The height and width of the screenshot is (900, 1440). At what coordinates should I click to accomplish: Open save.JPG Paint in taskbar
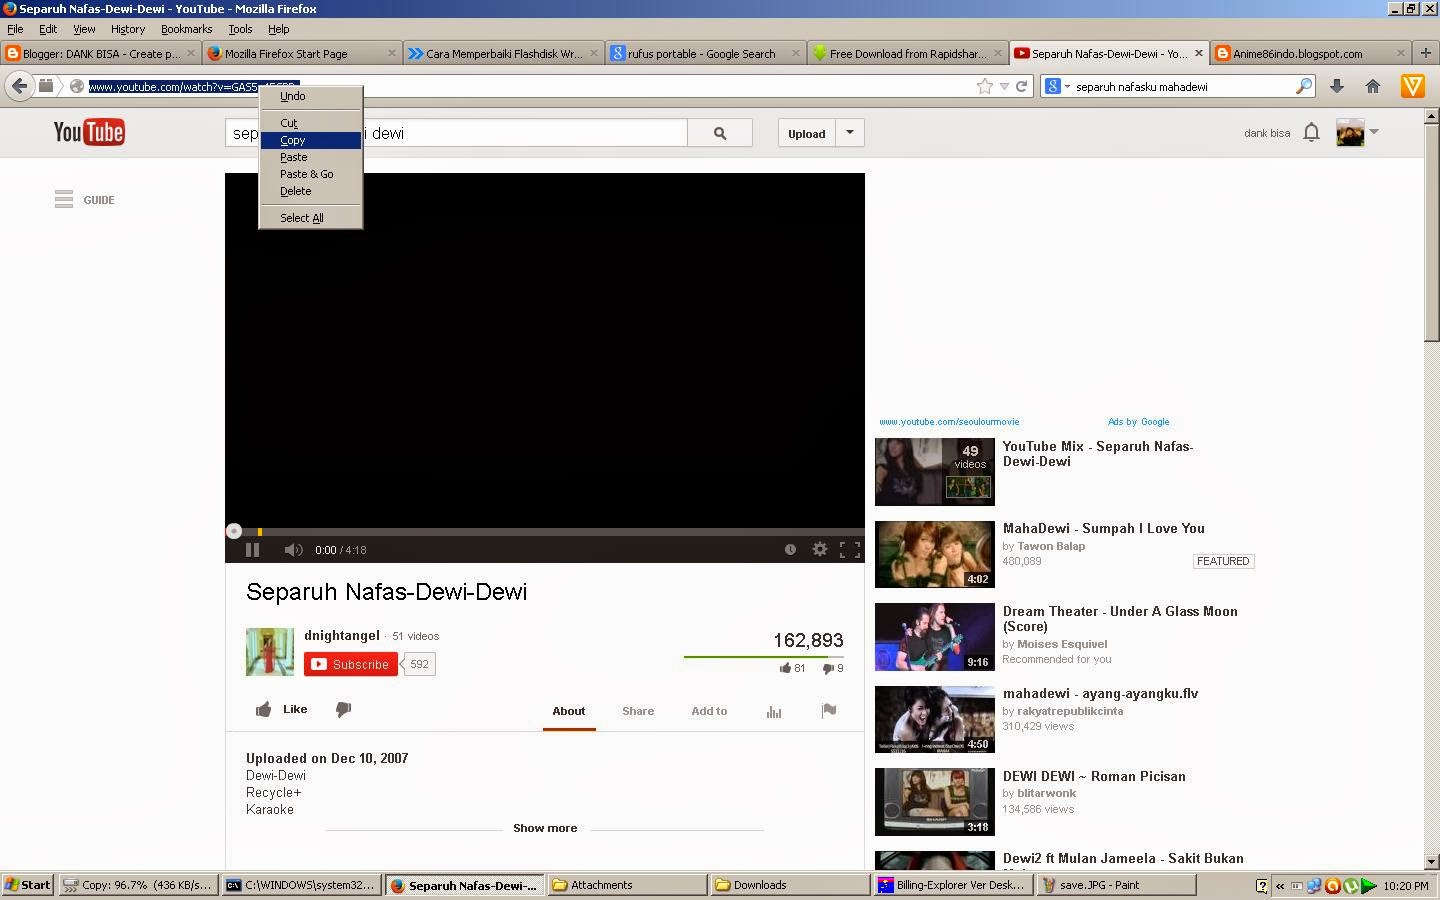coord(1117,885)
